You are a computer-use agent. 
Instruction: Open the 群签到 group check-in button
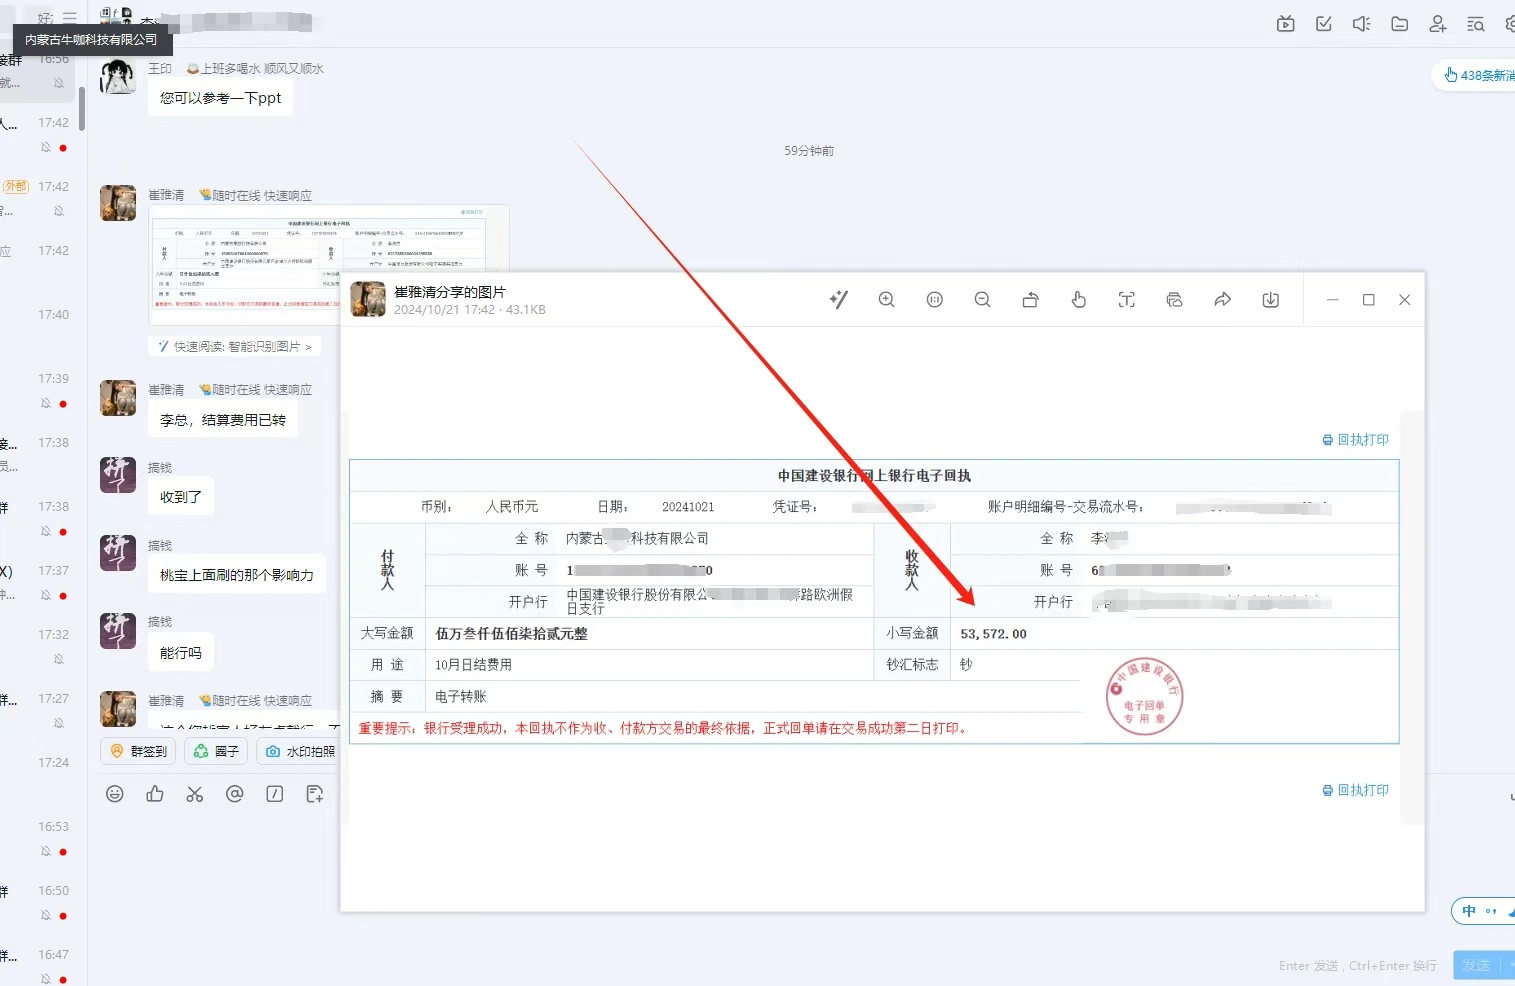coord(139,751)
